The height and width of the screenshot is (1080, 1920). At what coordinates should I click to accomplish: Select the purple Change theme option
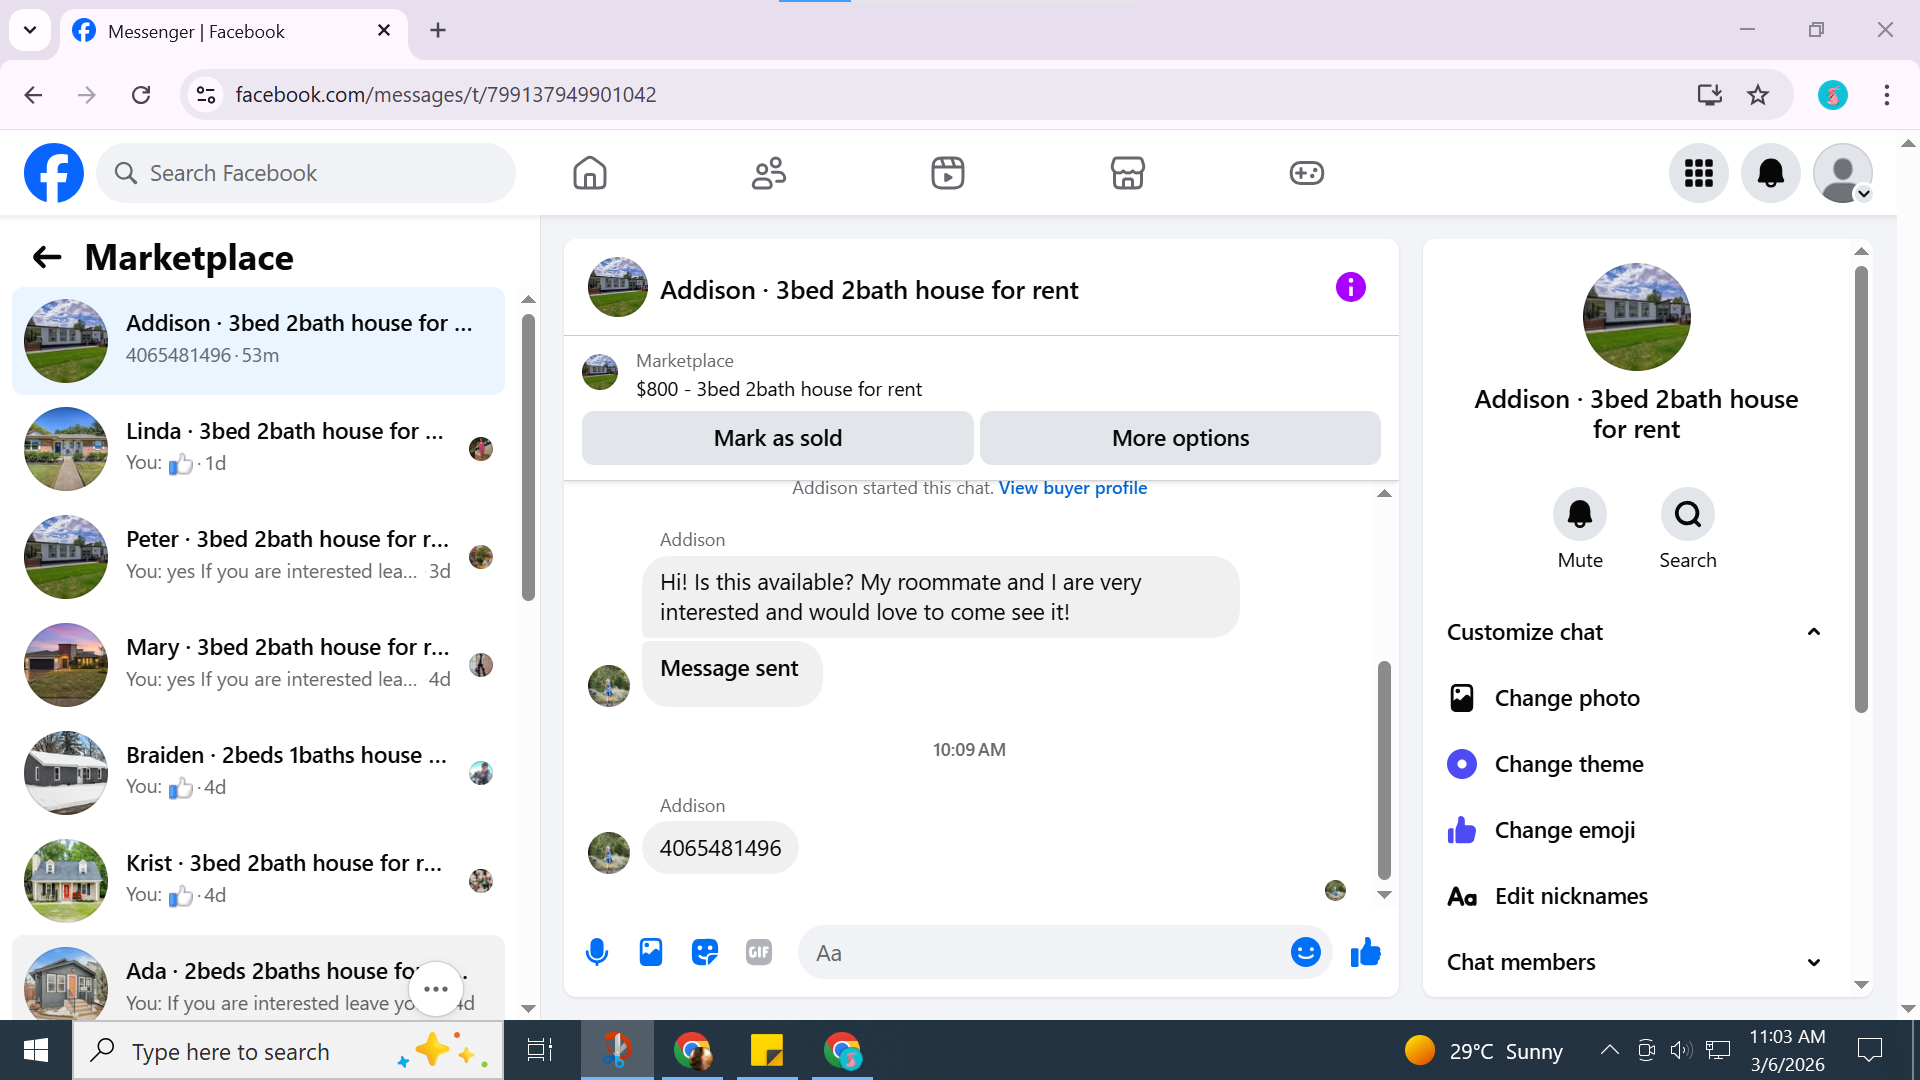[1568, 764]
